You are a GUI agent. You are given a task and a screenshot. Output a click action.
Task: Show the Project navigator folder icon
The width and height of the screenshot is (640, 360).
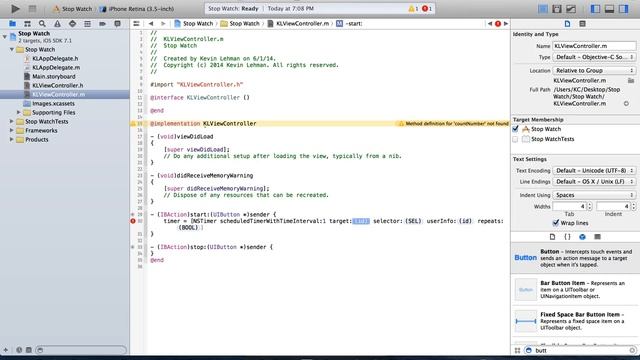click(x=12, y=24)
